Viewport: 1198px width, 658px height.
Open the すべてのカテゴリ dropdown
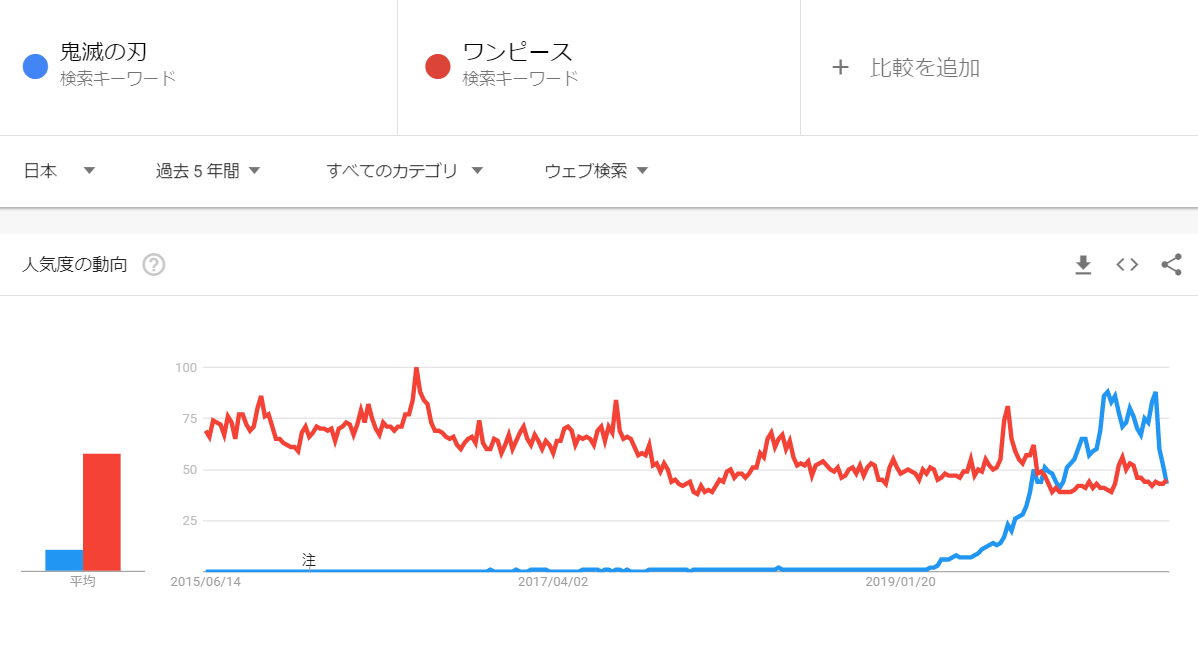(404, 170)
